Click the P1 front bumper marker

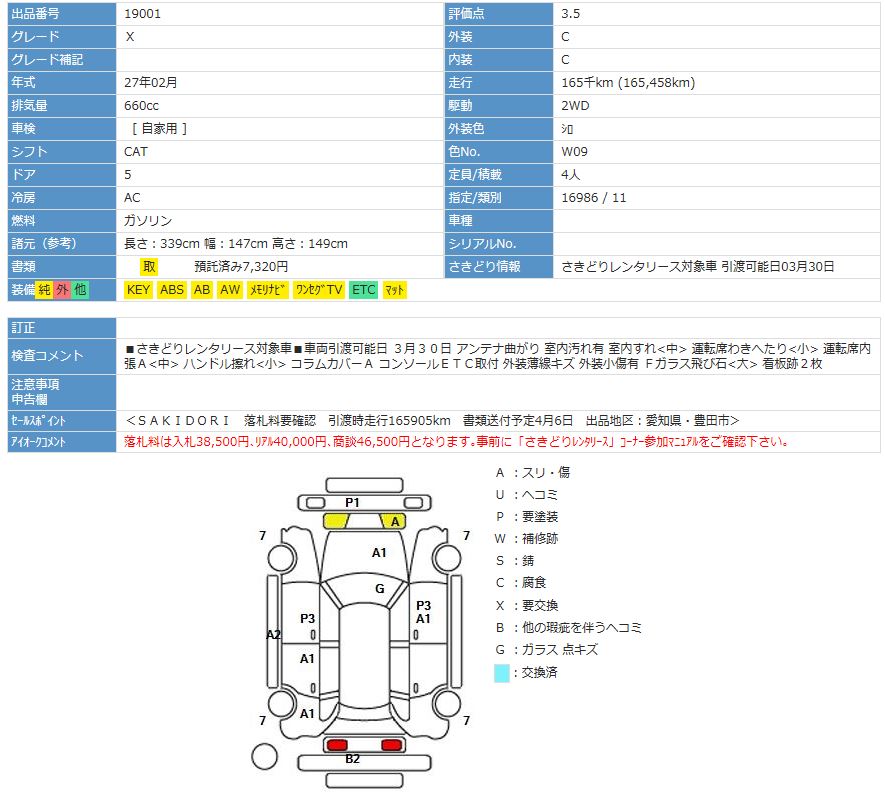pos(352,502)
